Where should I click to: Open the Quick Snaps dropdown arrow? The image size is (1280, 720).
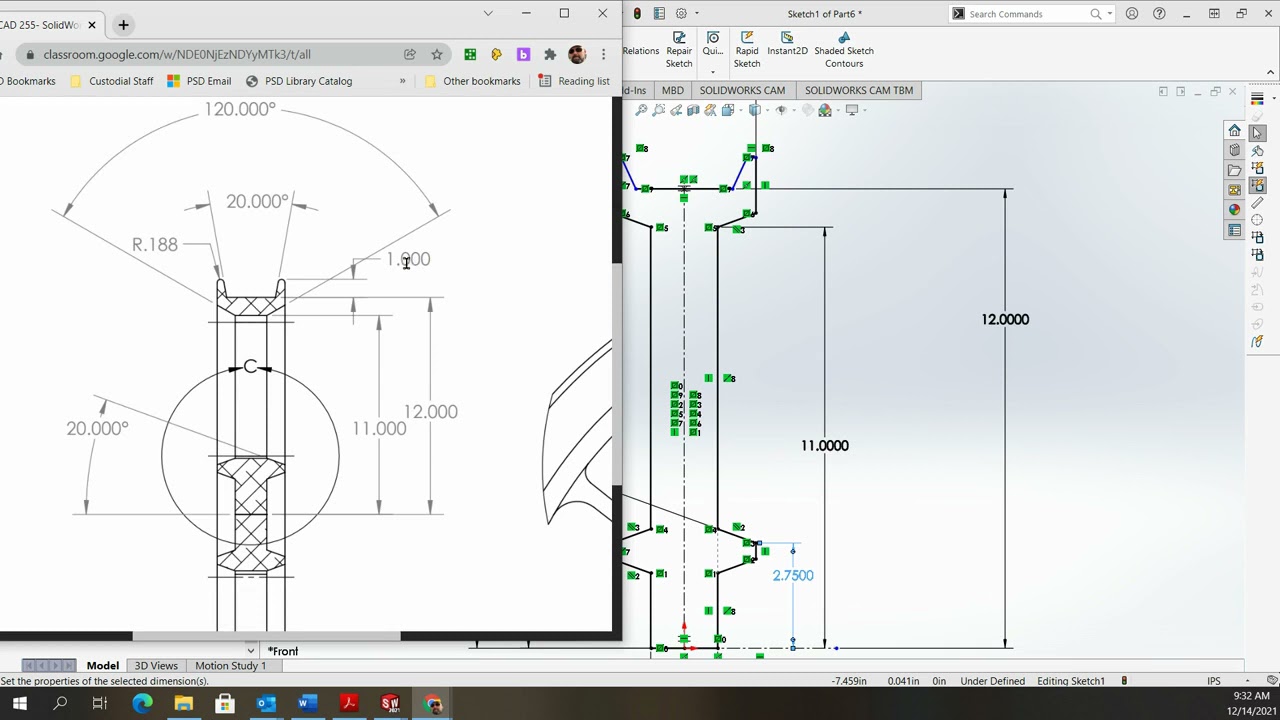[x=713, y=72]
